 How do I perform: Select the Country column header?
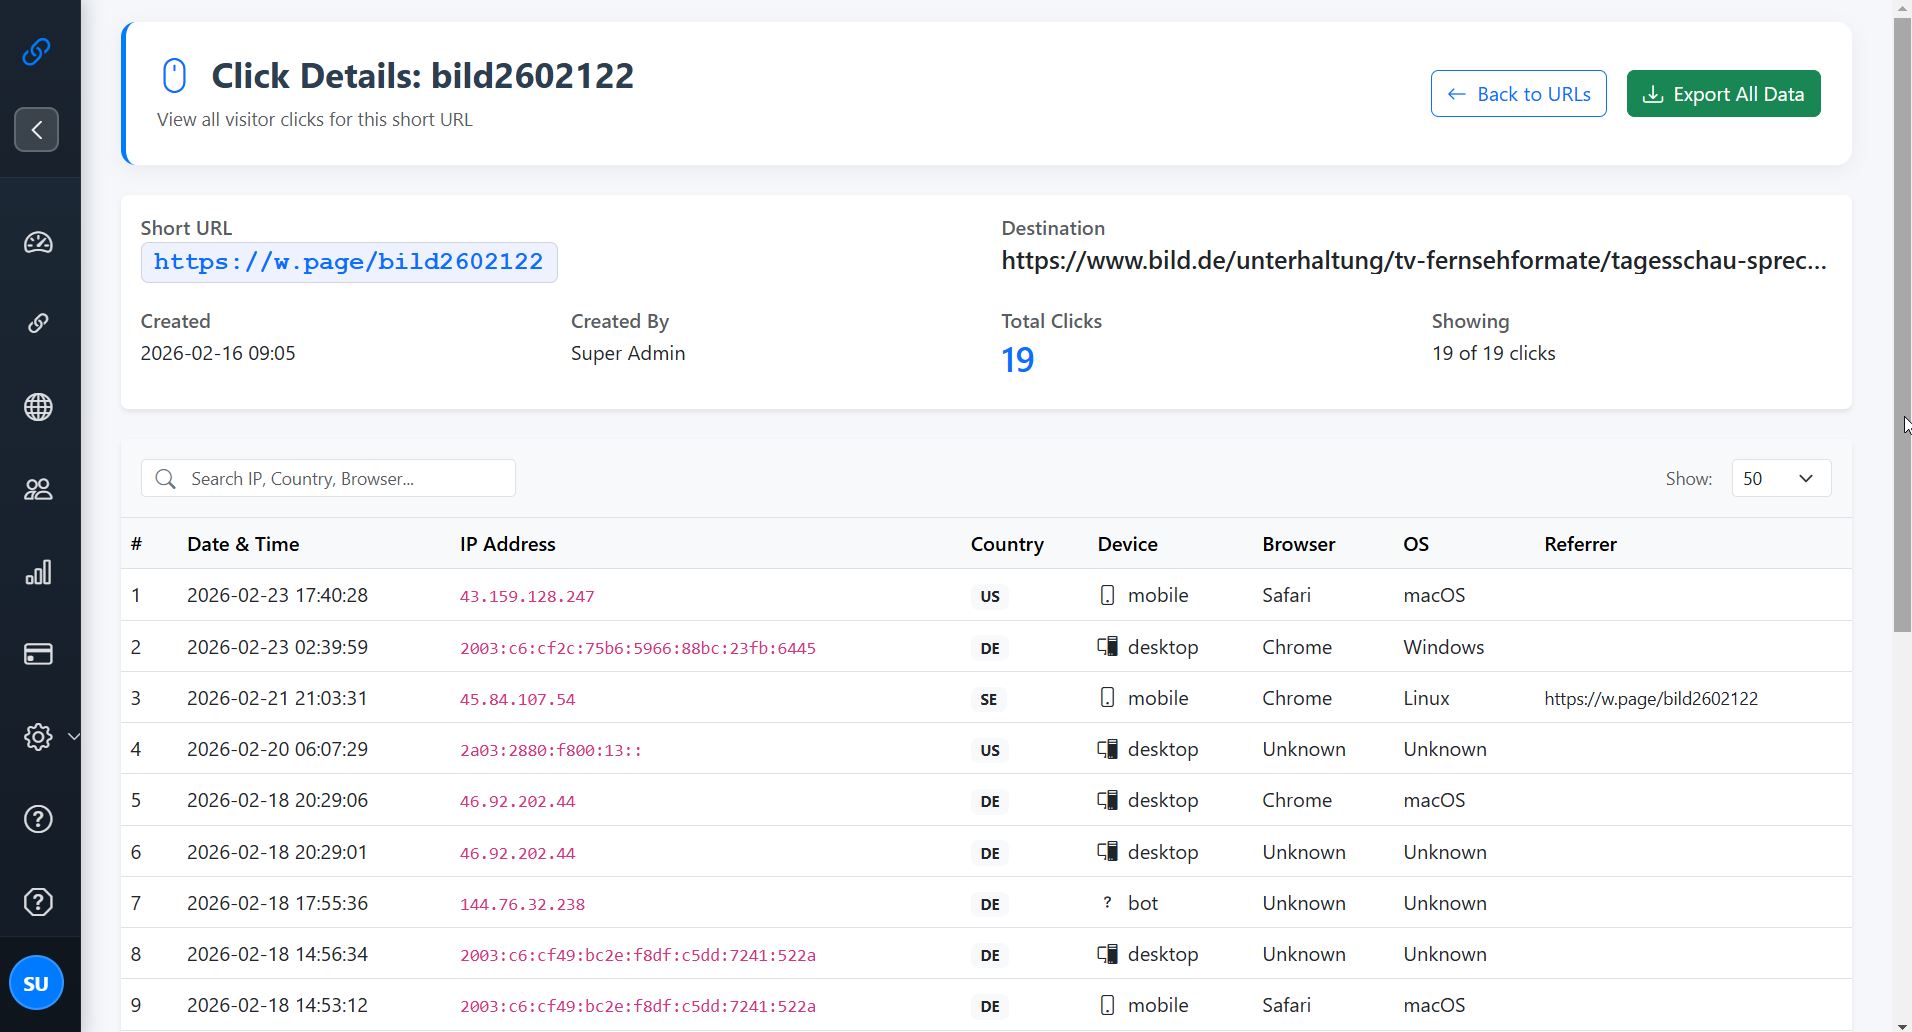(x=1006, y=543)
